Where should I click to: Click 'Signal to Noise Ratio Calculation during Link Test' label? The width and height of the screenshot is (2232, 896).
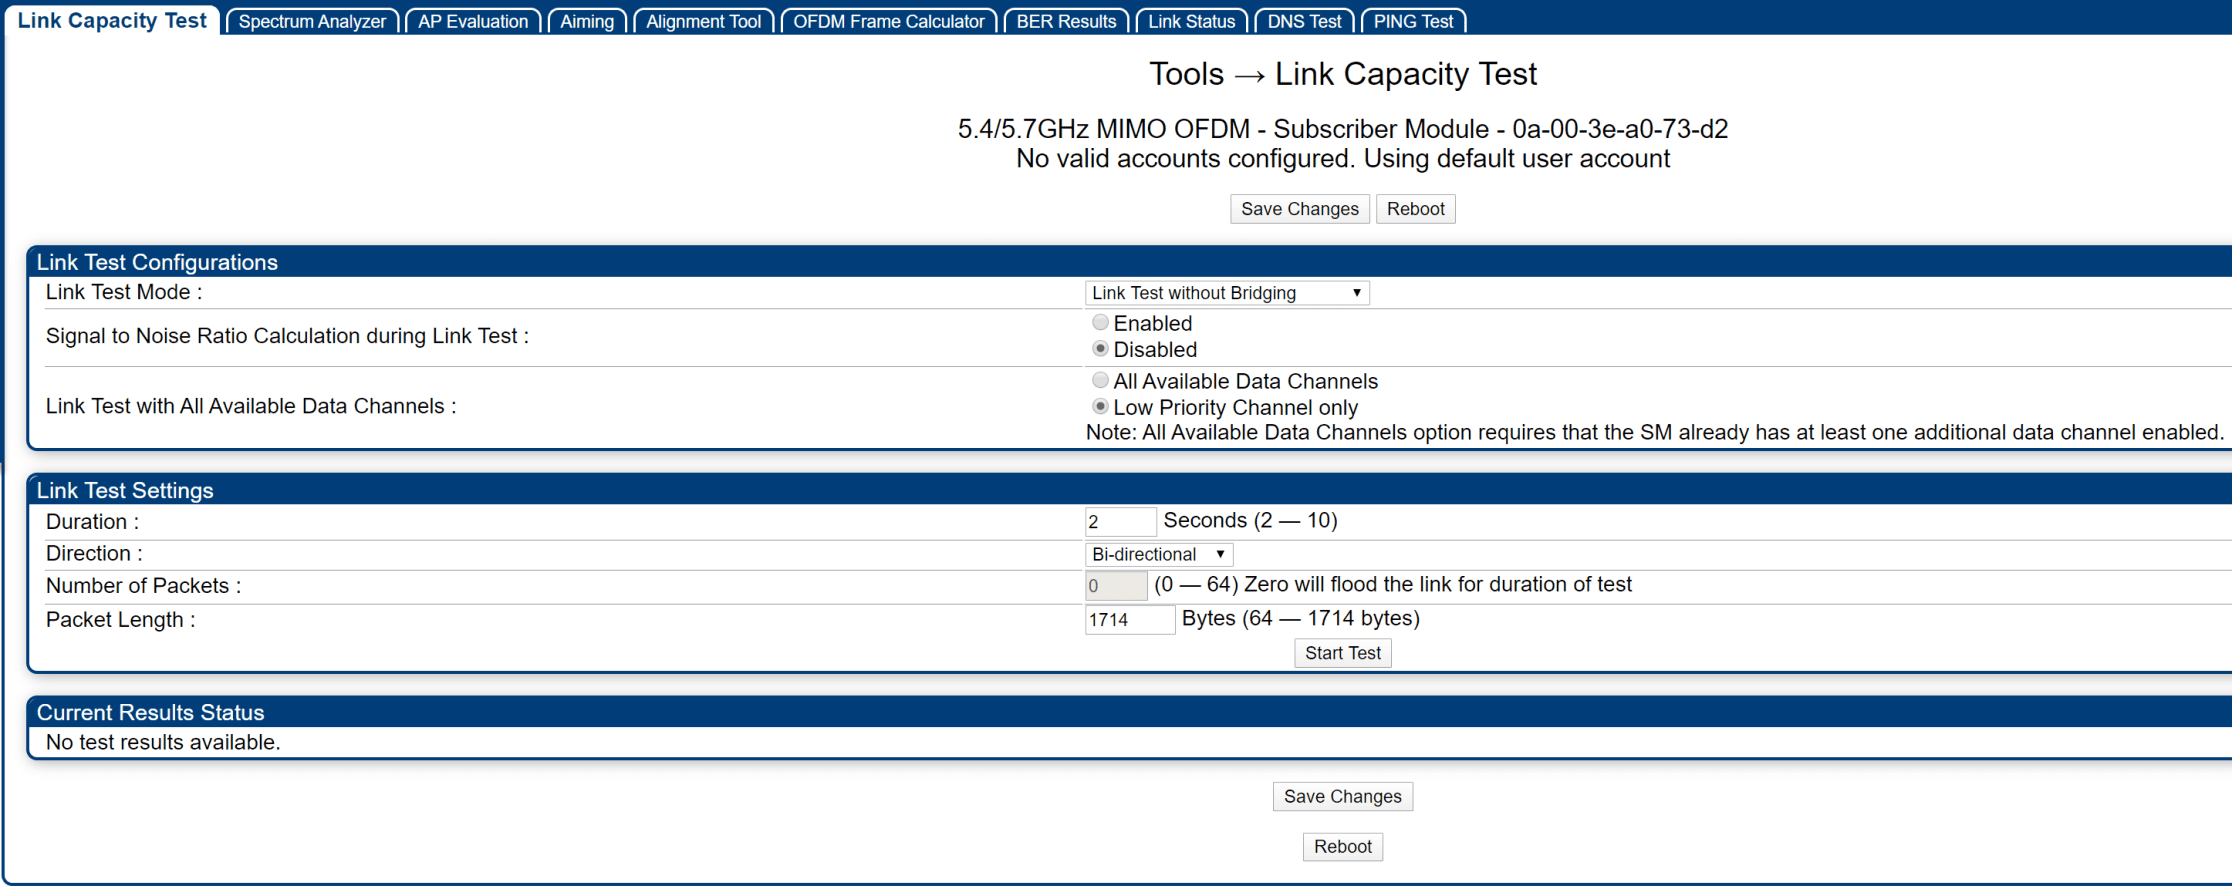pyautogui.click(x=287, y=336)
